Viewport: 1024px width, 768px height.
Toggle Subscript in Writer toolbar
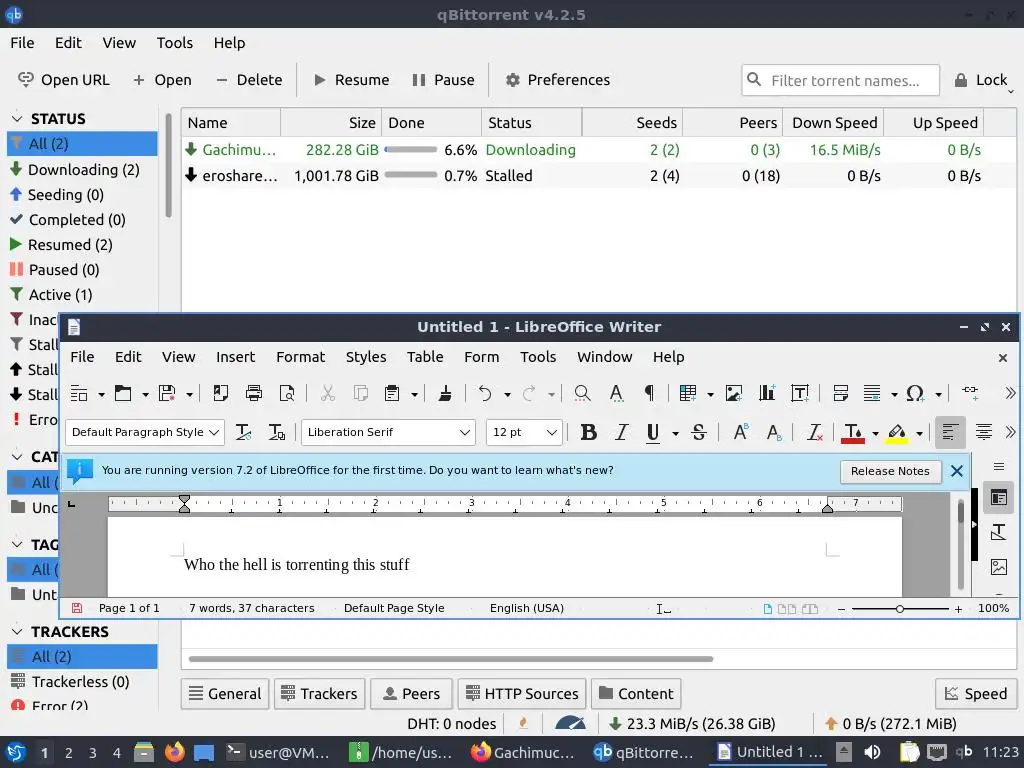point(774,432)
